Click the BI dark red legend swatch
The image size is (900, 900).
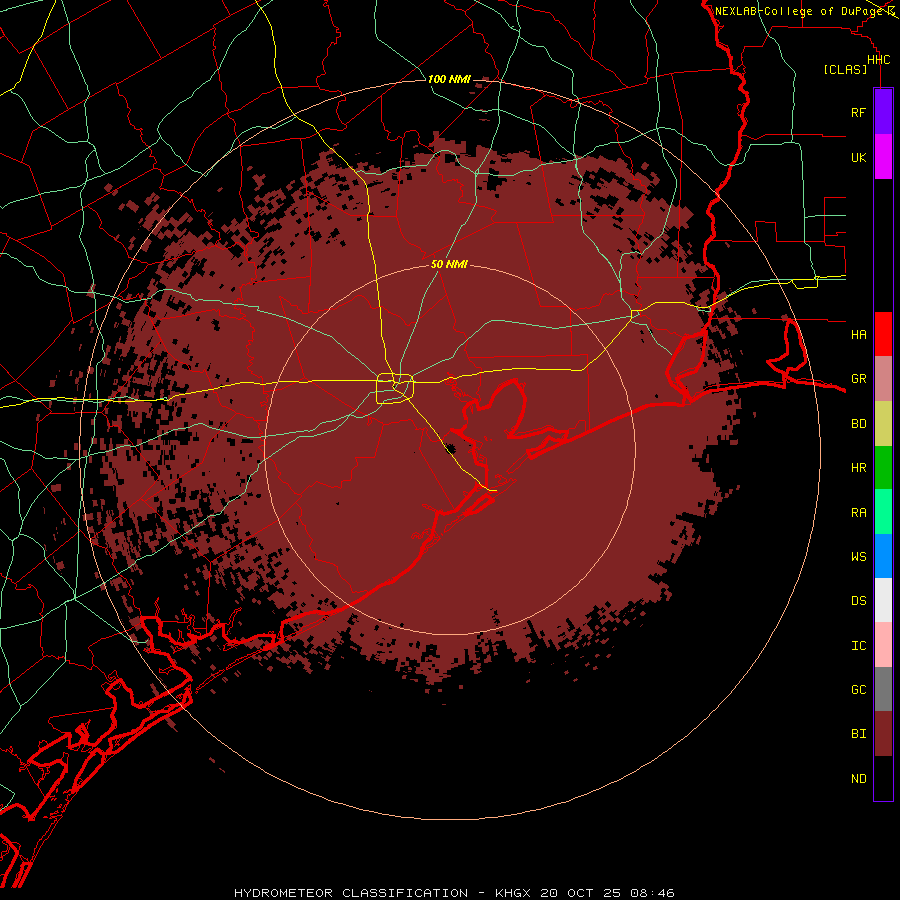coord(883,734)
